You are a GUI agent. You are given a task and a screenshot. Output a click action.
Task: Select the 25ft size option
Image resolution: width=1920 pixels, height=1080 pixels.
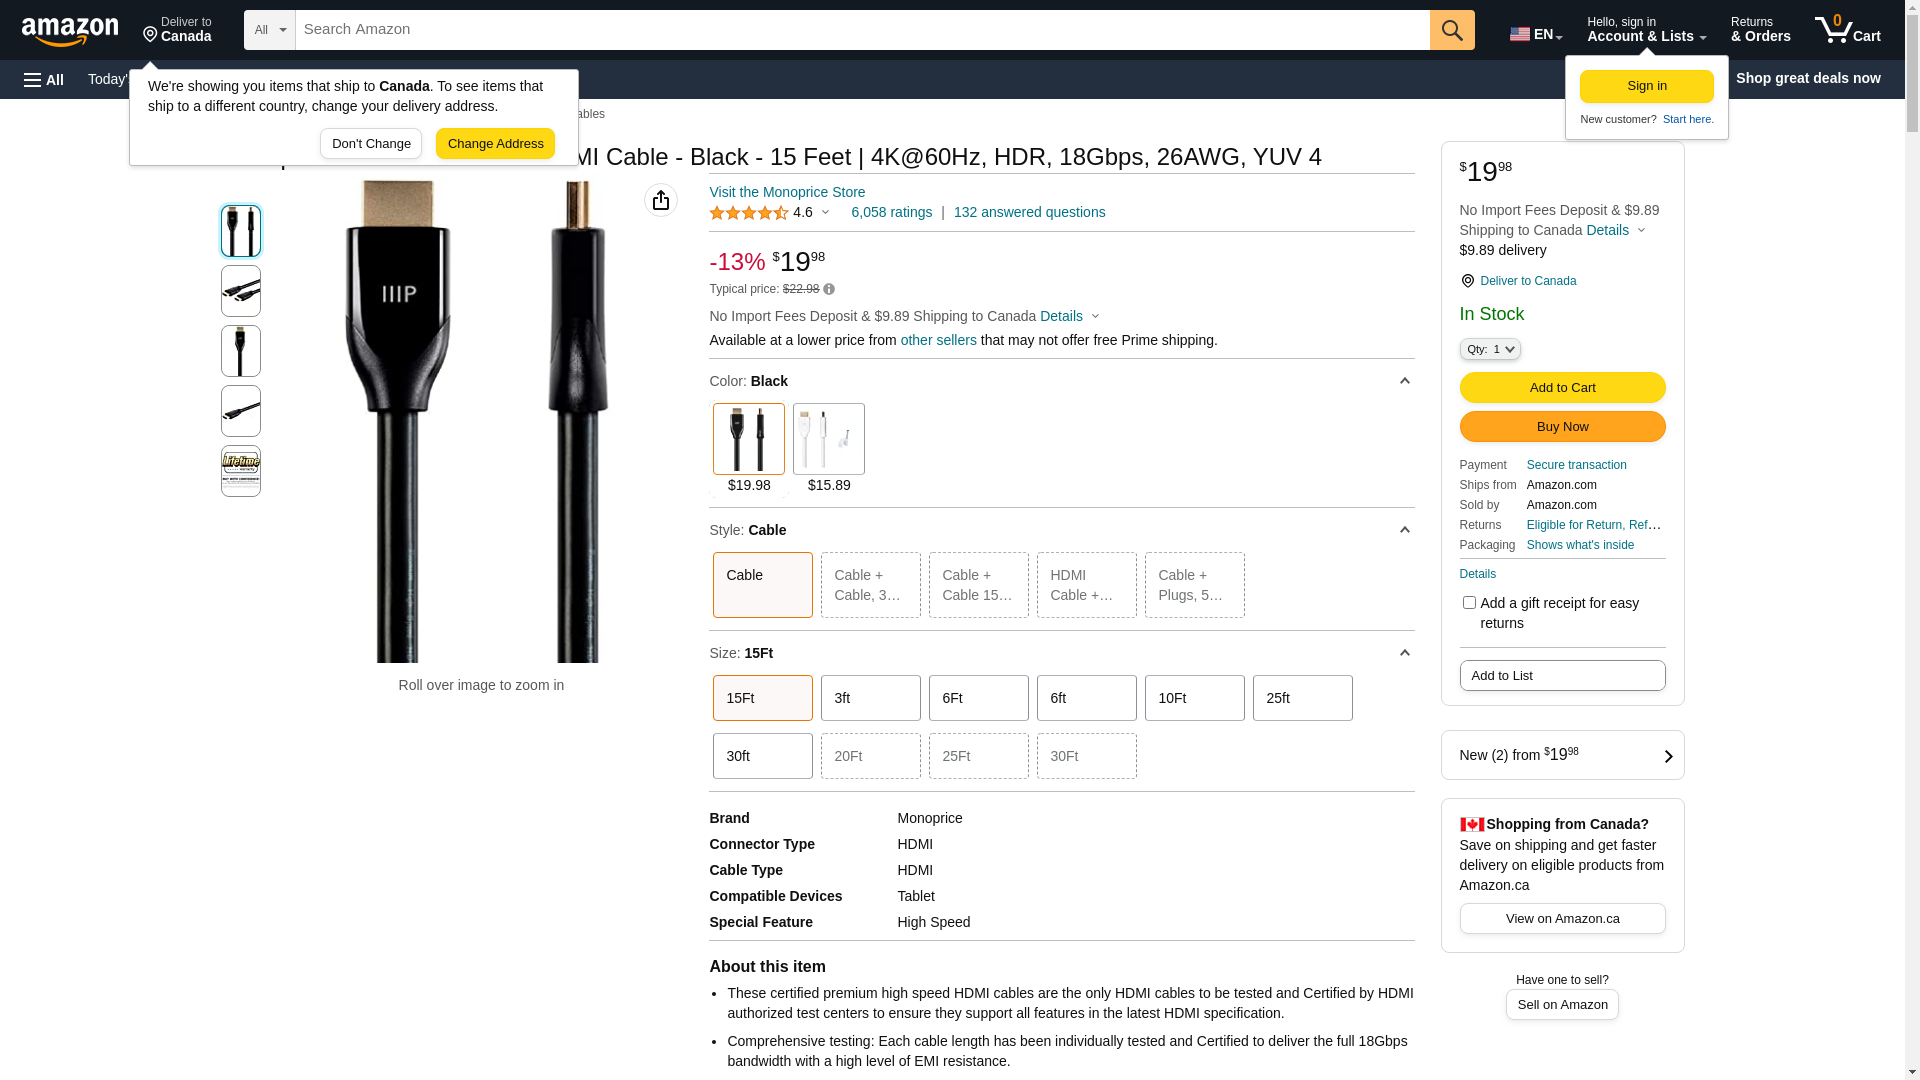1302,698
